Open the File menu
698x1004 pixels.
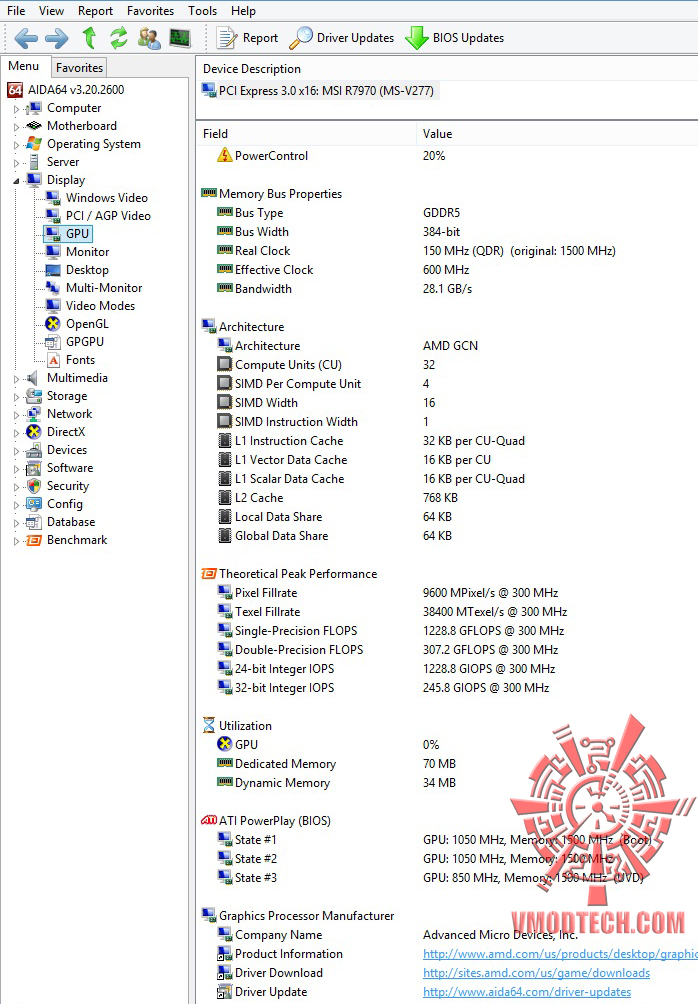(16, 11)
